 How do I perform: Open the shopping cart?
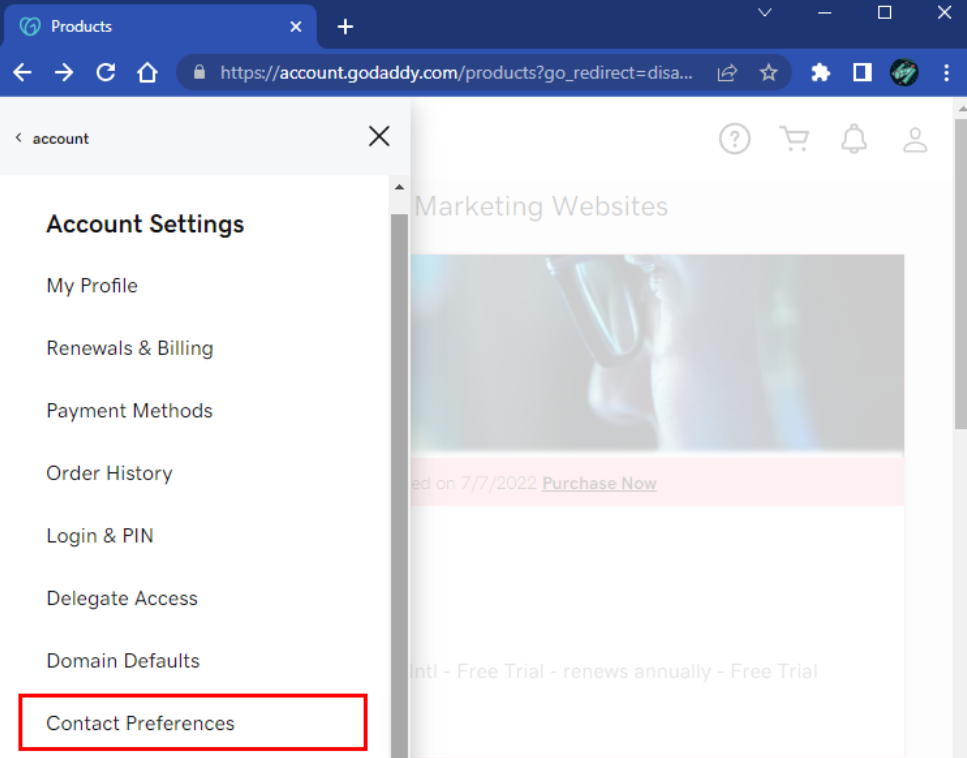point(794,139)
